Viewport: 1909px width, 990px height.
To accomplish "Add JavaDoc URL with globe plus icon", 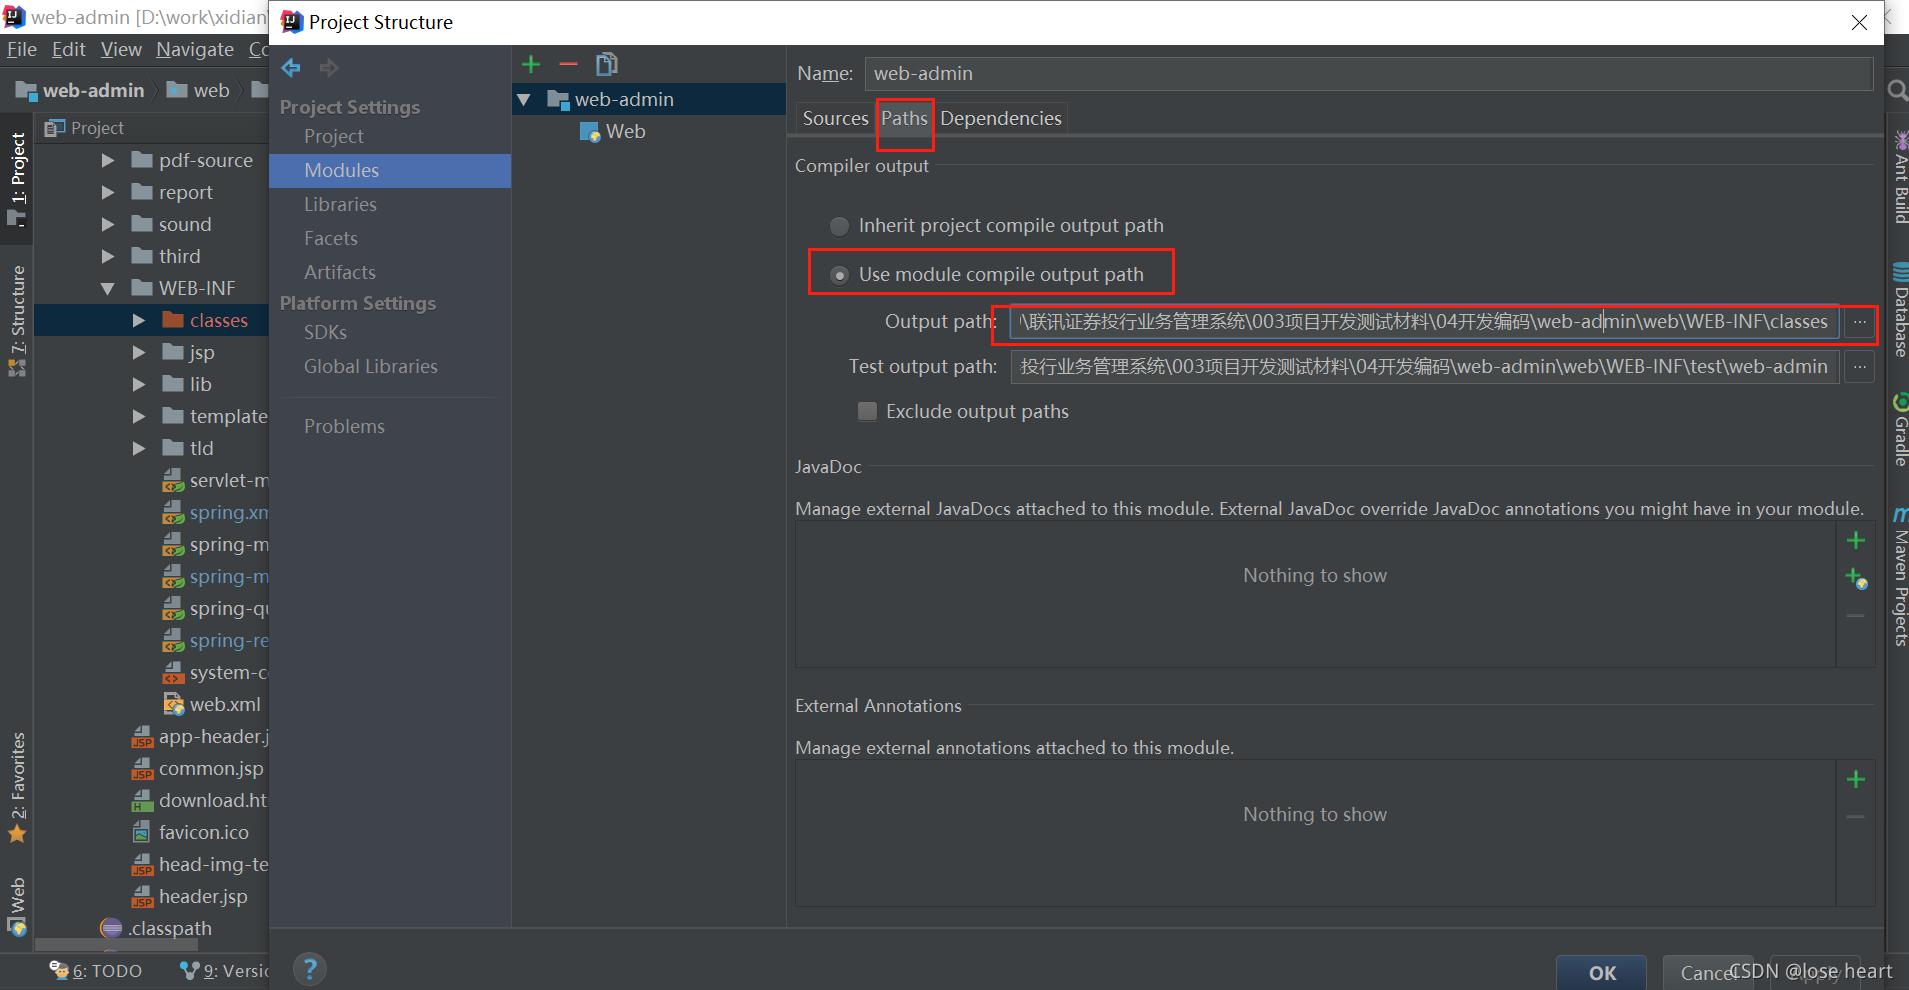I will click(x=1856, y=578).
